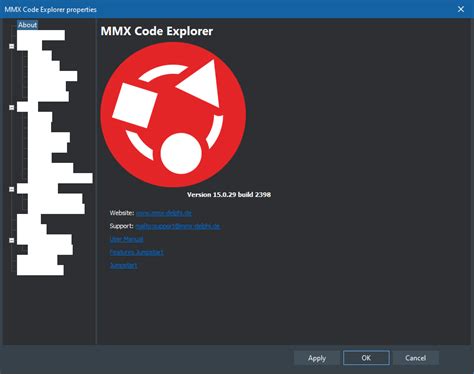Screen dimensions: 474x374
Task: Open the User Manual link
Action: (x=126, y=239)
